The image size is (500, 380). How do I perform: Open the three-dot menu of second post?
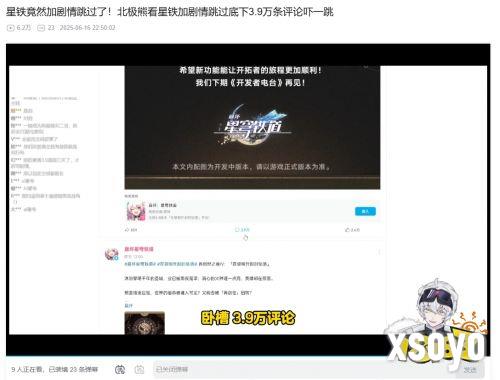(x=379, y=252)
